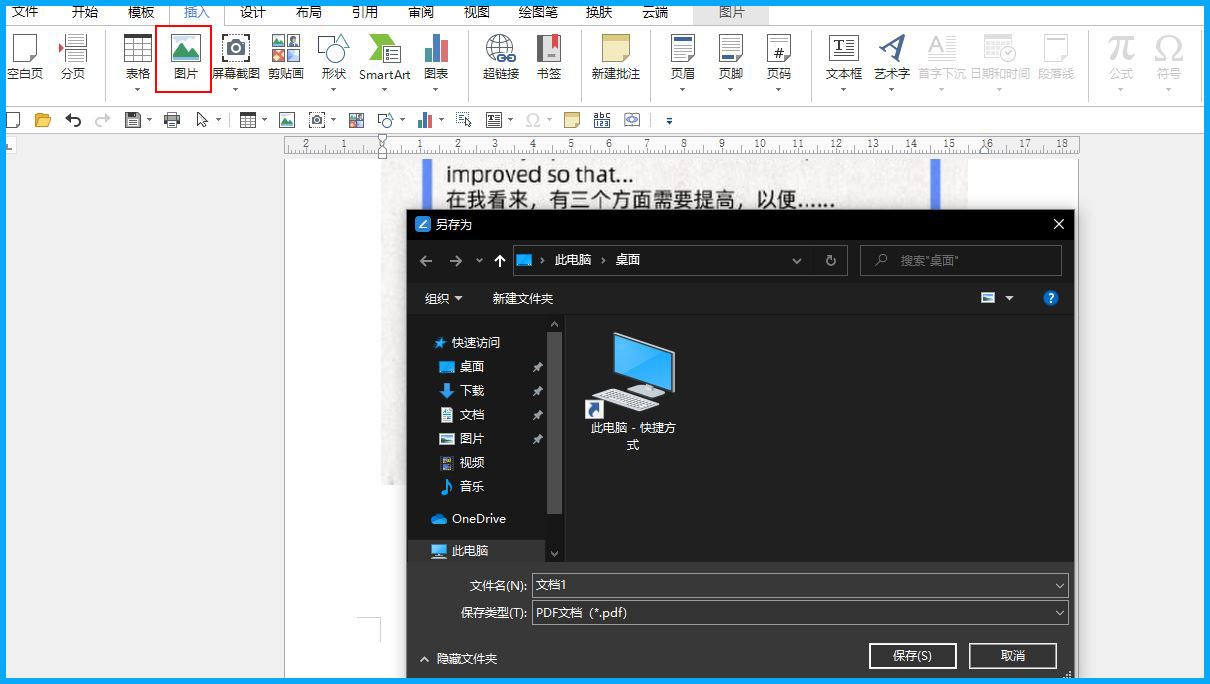This screenshot has height=684, width=1210.
Task: Expand the 保存类型 file type dropdown
Action: point(1059,612)
